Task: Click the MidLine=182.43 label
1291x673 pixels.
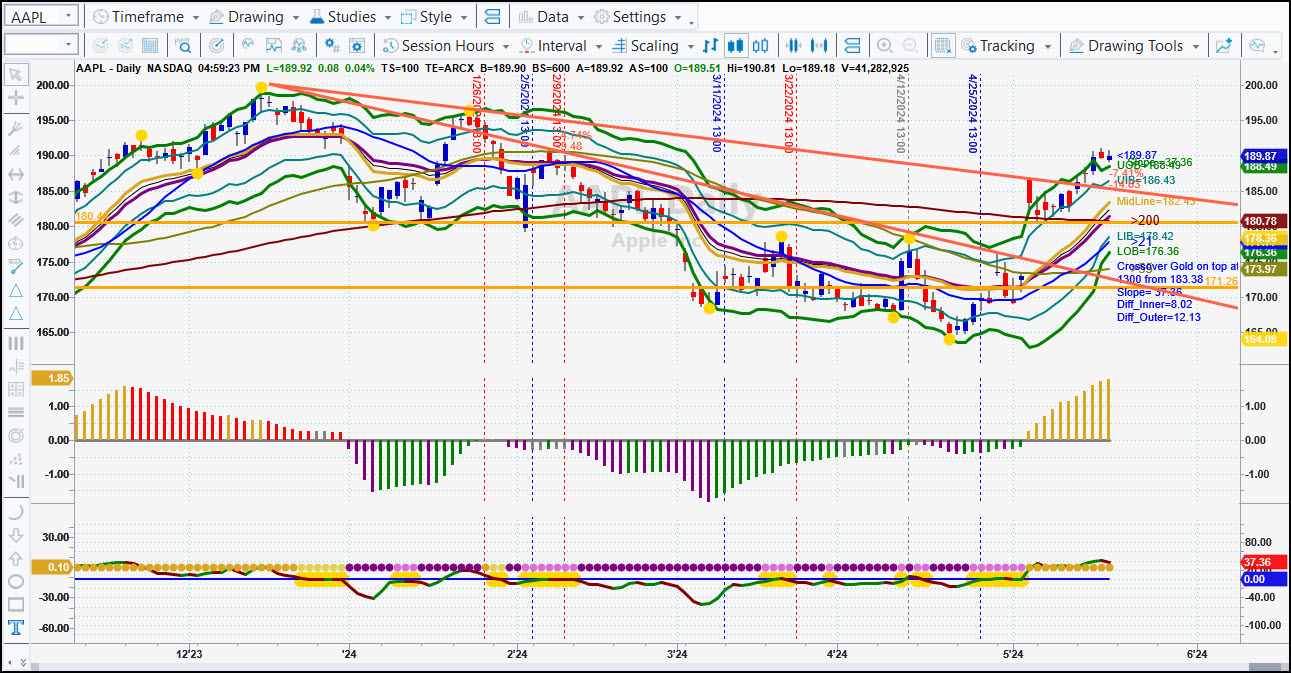Action: [1156, 201]
